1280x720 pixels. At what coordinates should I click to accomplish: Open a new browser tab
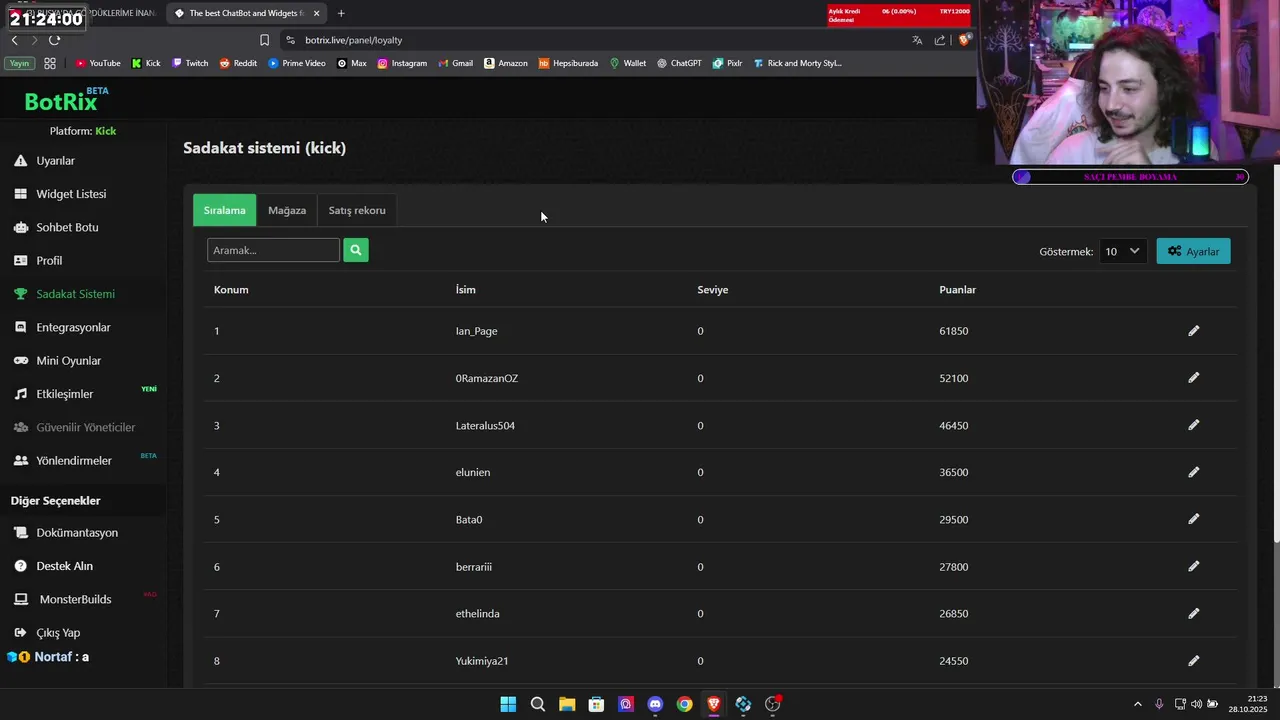(x=341, y=13)
